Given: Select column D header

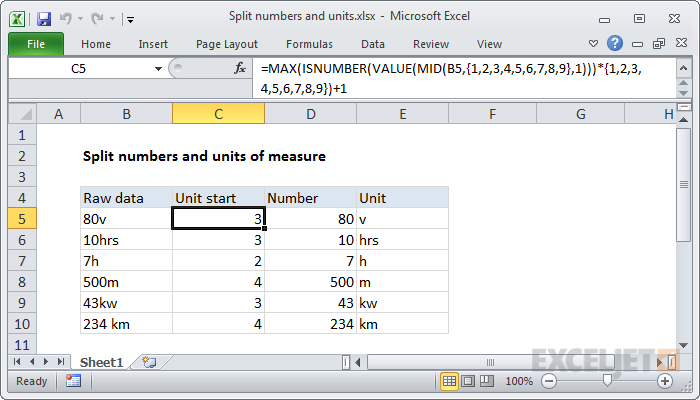Looking at the screenshot, I should click(x=311, y=114).
